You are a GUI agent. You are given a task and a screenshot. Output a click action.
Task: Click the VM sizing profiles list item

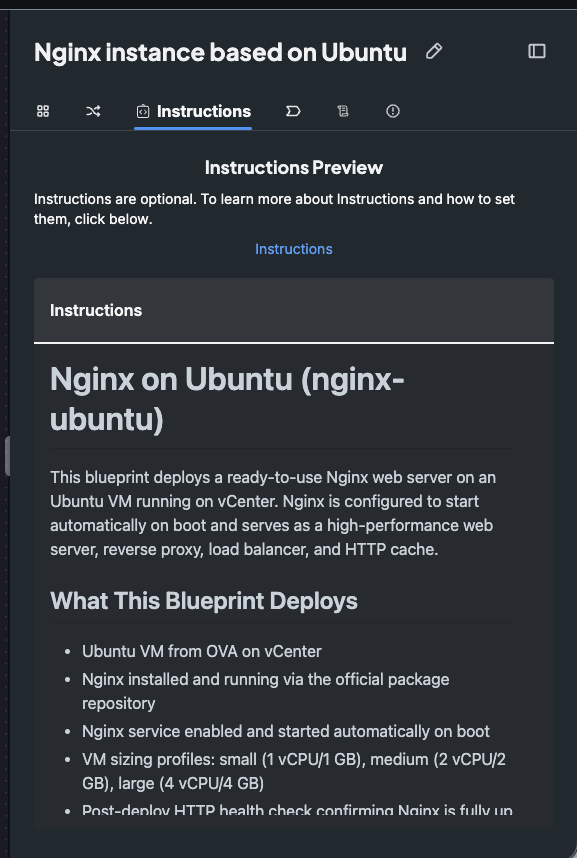pyautogui.click(x=294, y=771)
